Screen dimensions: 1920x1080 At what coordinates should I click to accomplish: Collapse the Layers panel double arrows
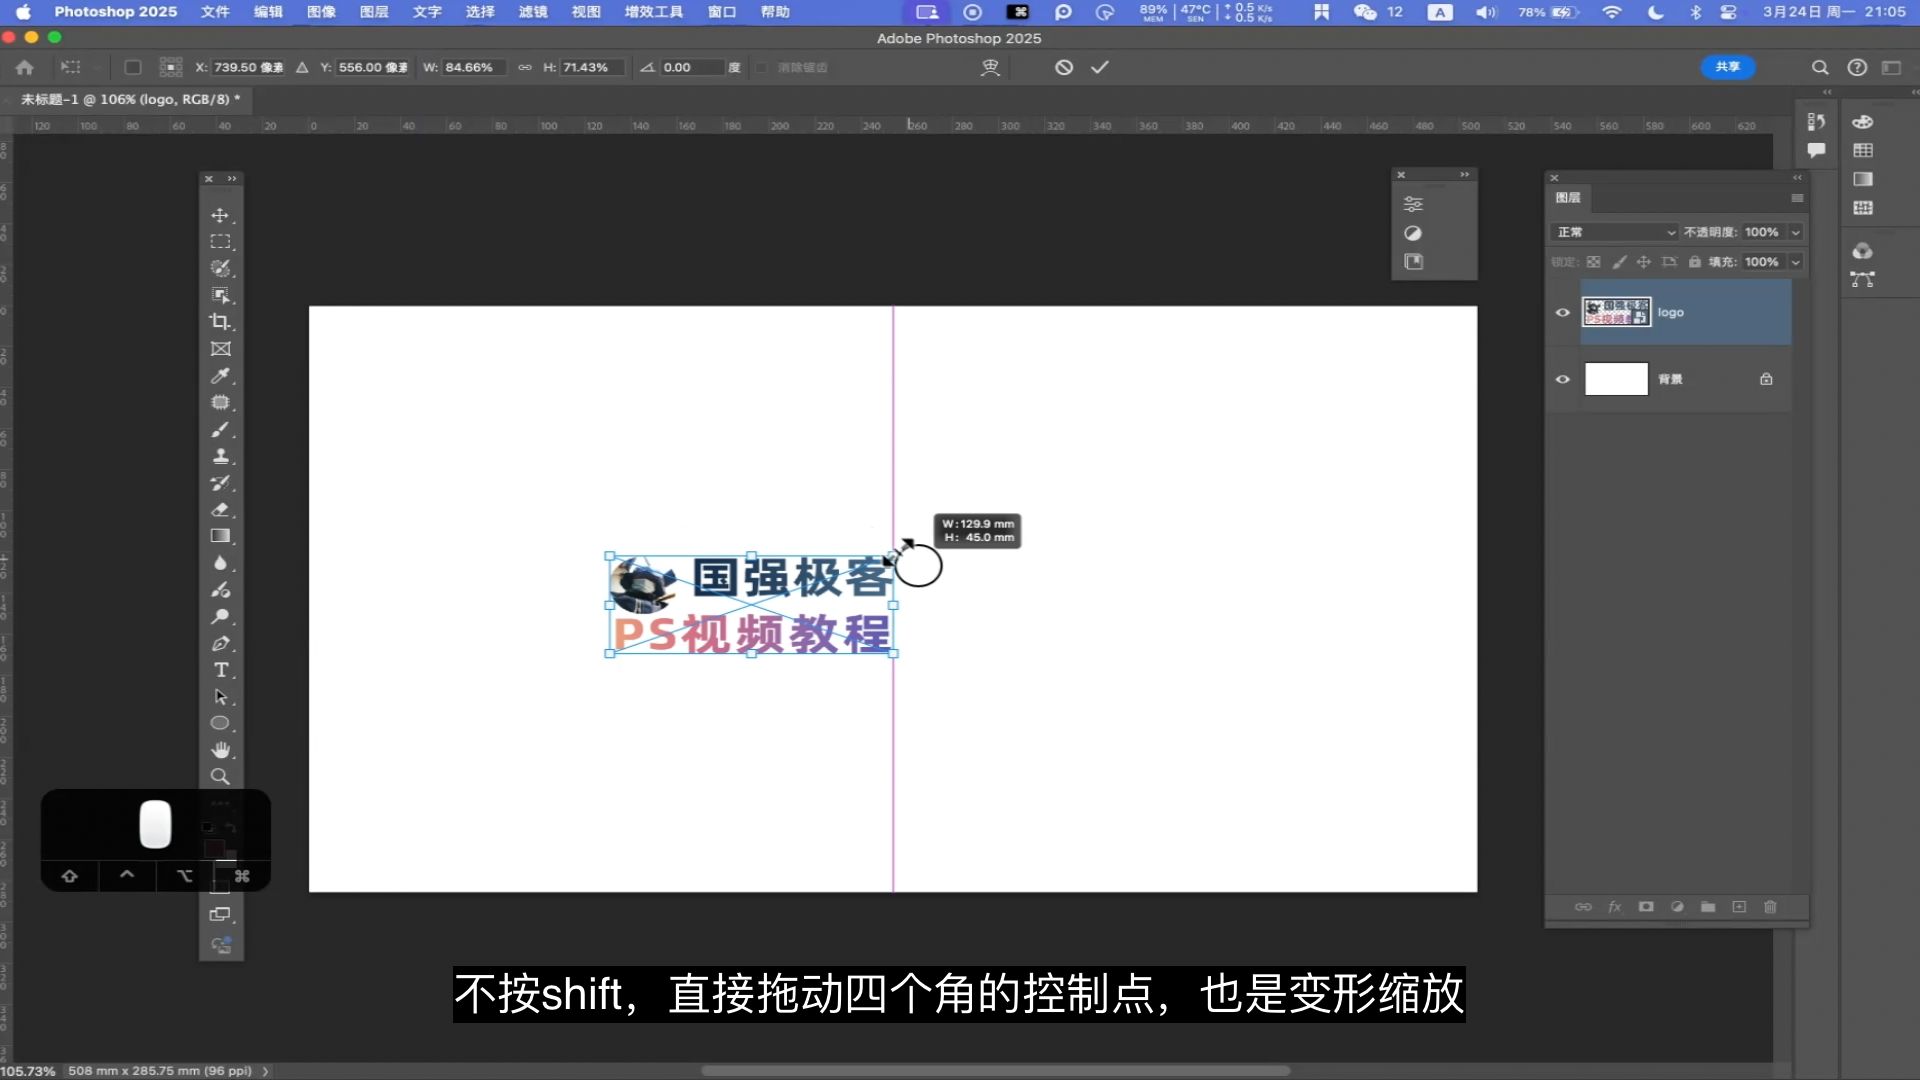pos(1797,177)
